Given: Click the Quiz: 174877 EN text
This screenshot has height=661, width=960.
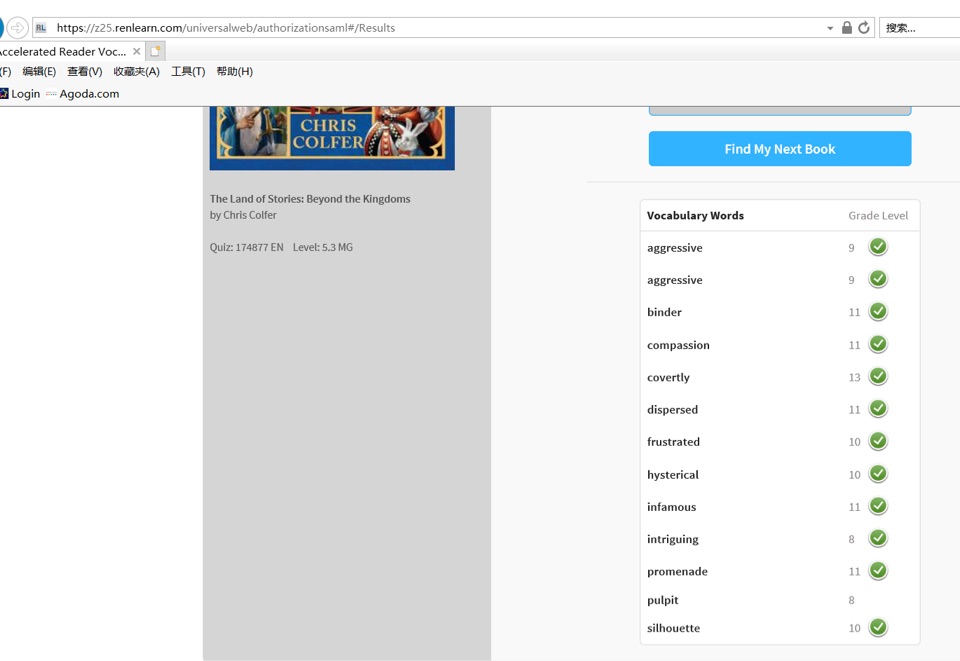Looking at the screenshot, I should (x=247, y=247).
